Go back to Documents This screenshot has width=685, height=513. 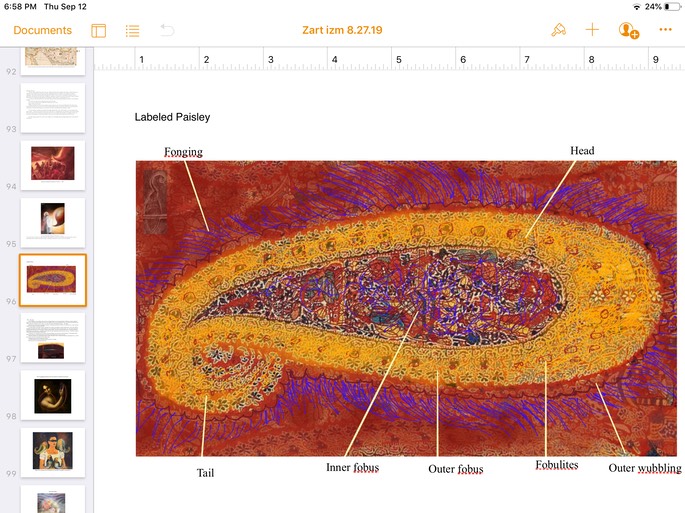tap(42, 30)
